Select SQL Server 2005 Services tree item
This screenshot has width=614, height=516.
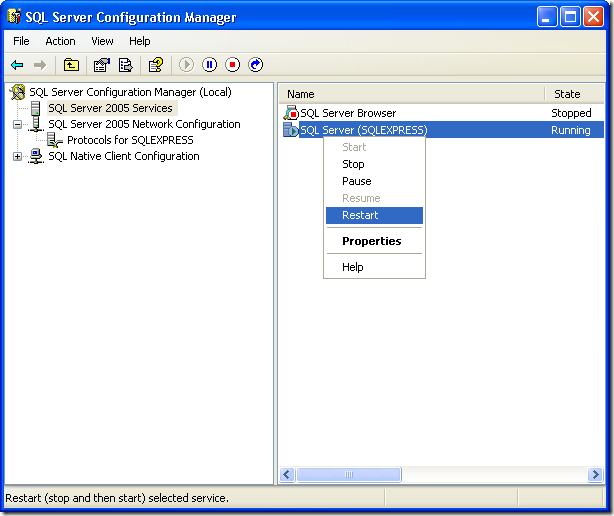tap(110, 108)
